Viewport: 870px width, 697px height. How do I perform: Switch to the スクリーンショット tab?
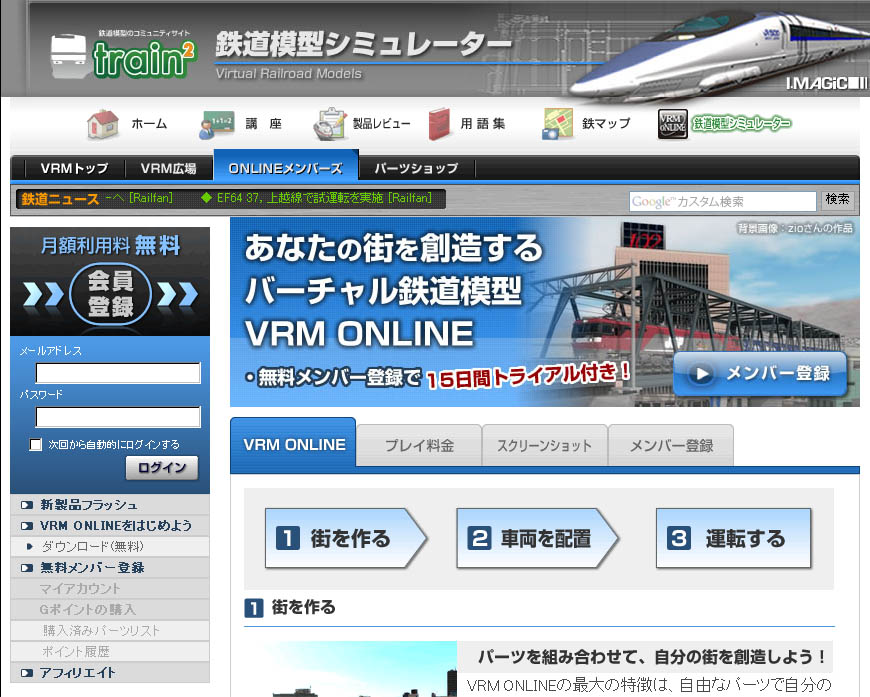point(544,446)
